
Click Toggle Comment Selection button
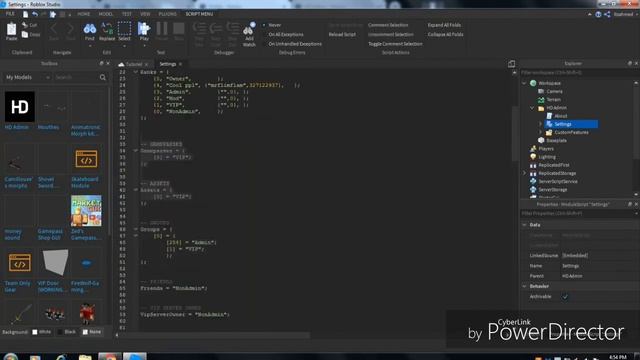pos(395,44)
